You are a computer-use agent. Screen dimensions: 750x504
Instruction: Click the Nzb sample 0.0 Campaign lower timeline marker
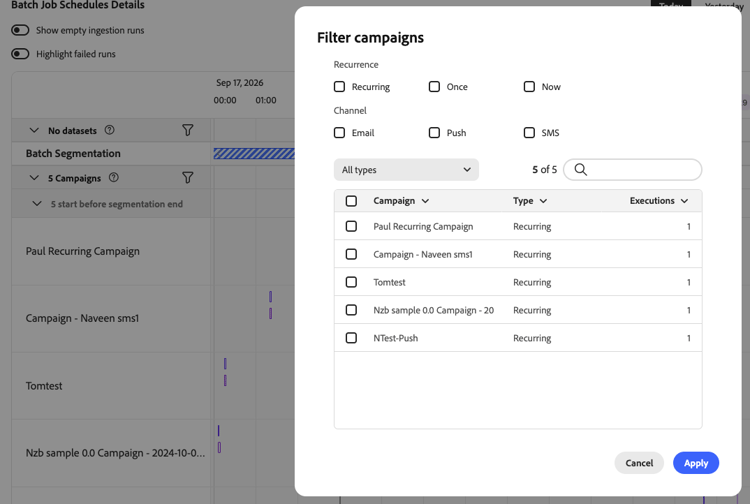(219, 448)
